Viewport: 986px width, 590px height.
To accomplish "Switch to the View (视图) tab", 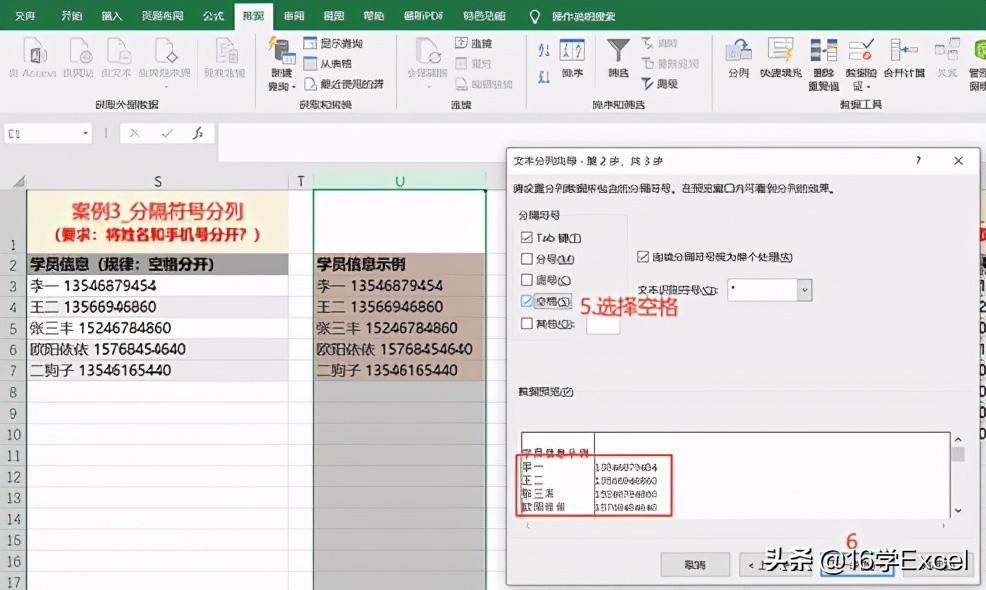I will pos(334,16).
